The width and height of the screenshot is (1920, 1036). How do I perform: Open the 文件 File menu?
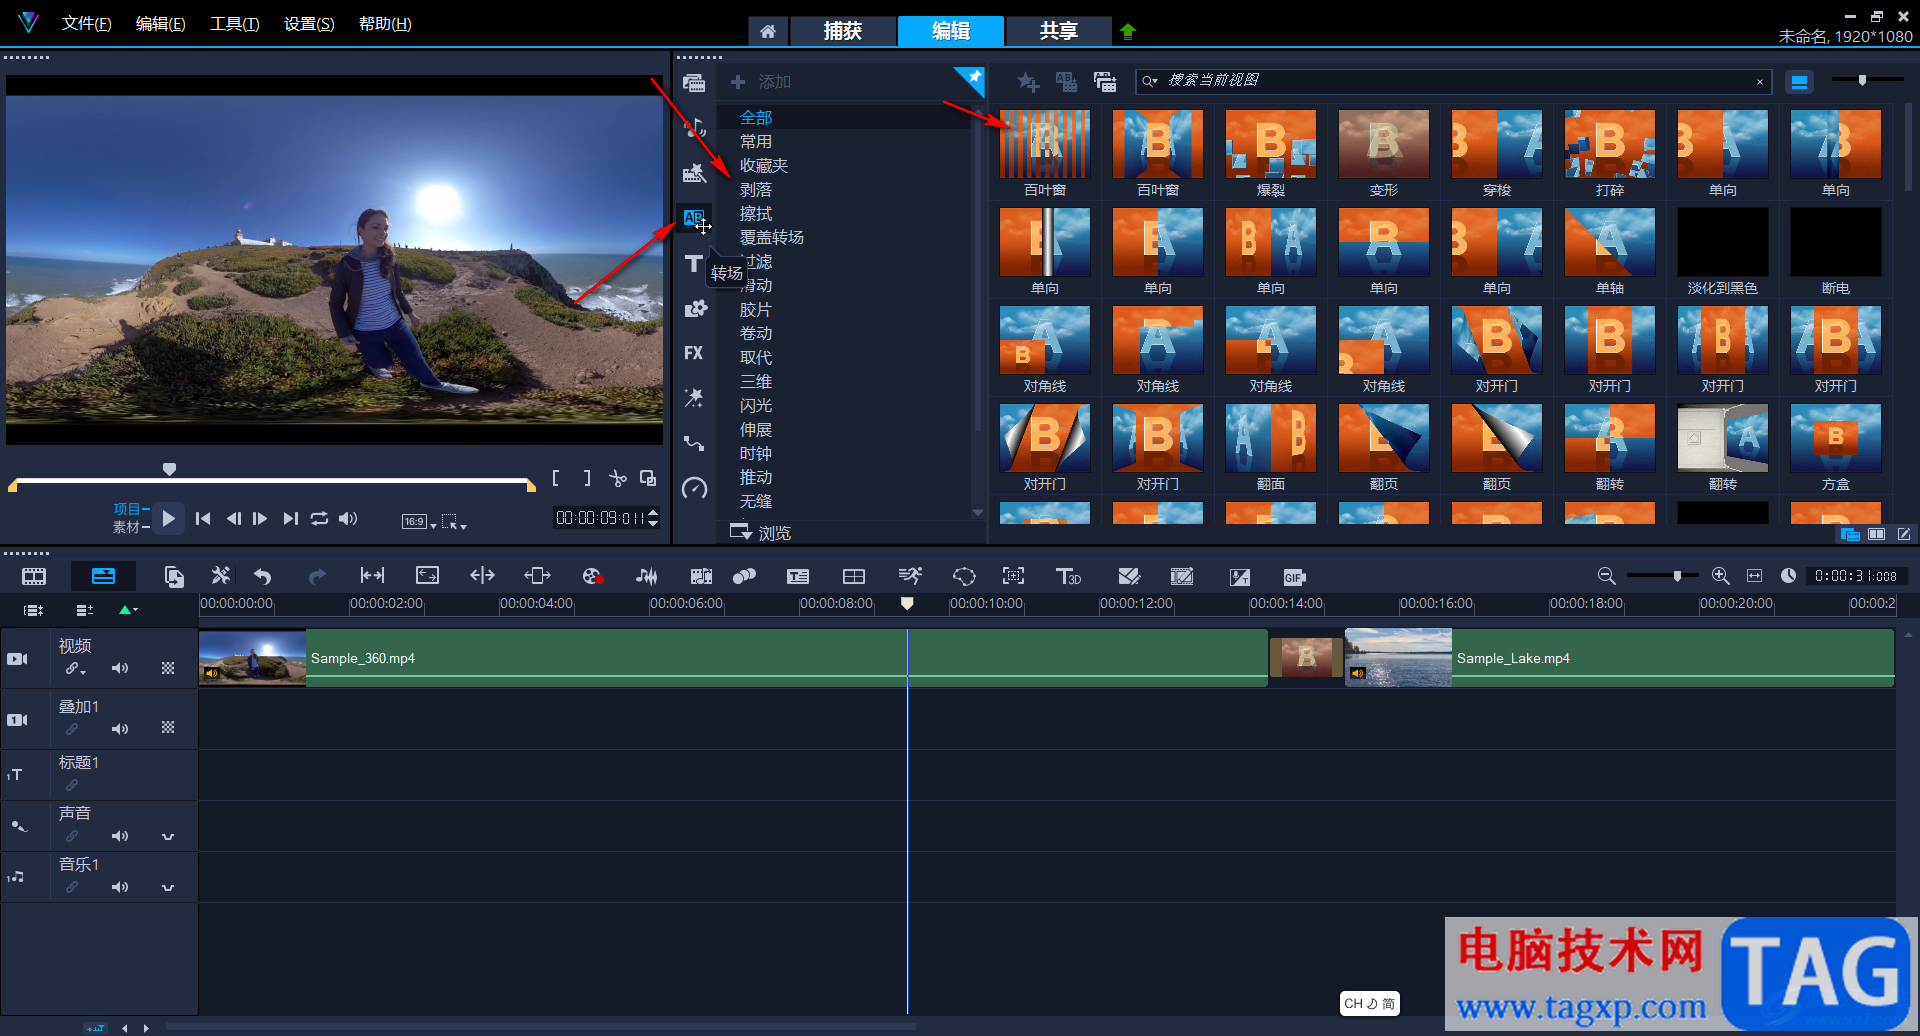click(x=87, y=24)
